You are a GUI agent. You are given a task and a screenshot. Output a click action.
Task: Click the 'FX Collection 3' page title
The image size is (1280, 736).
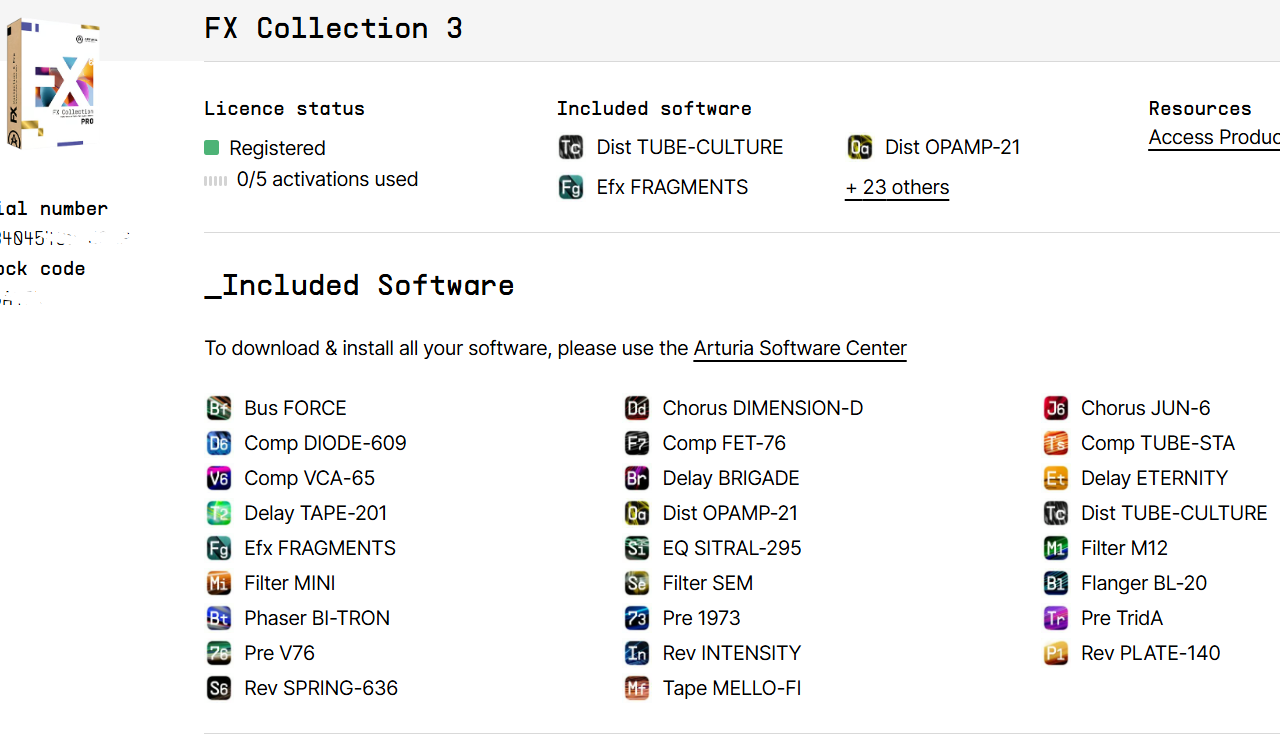(333, 28)
